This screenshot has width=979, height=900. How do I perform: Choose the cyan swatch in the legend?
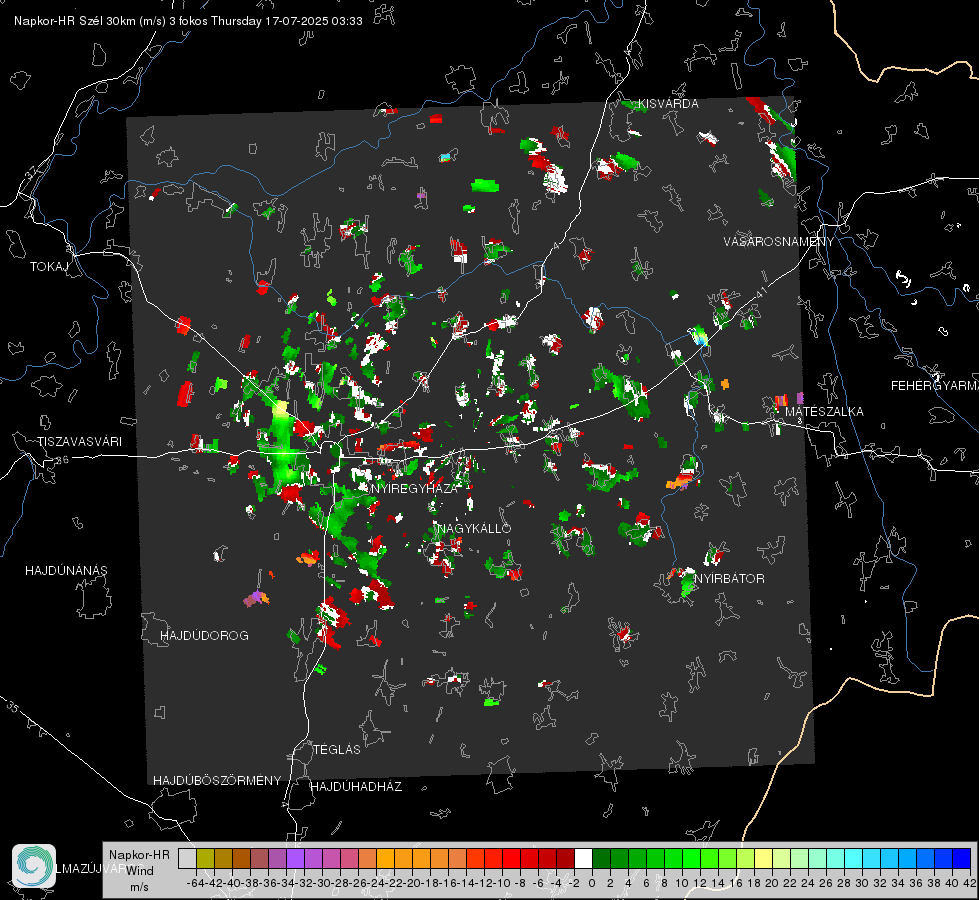tap(854, 858)
